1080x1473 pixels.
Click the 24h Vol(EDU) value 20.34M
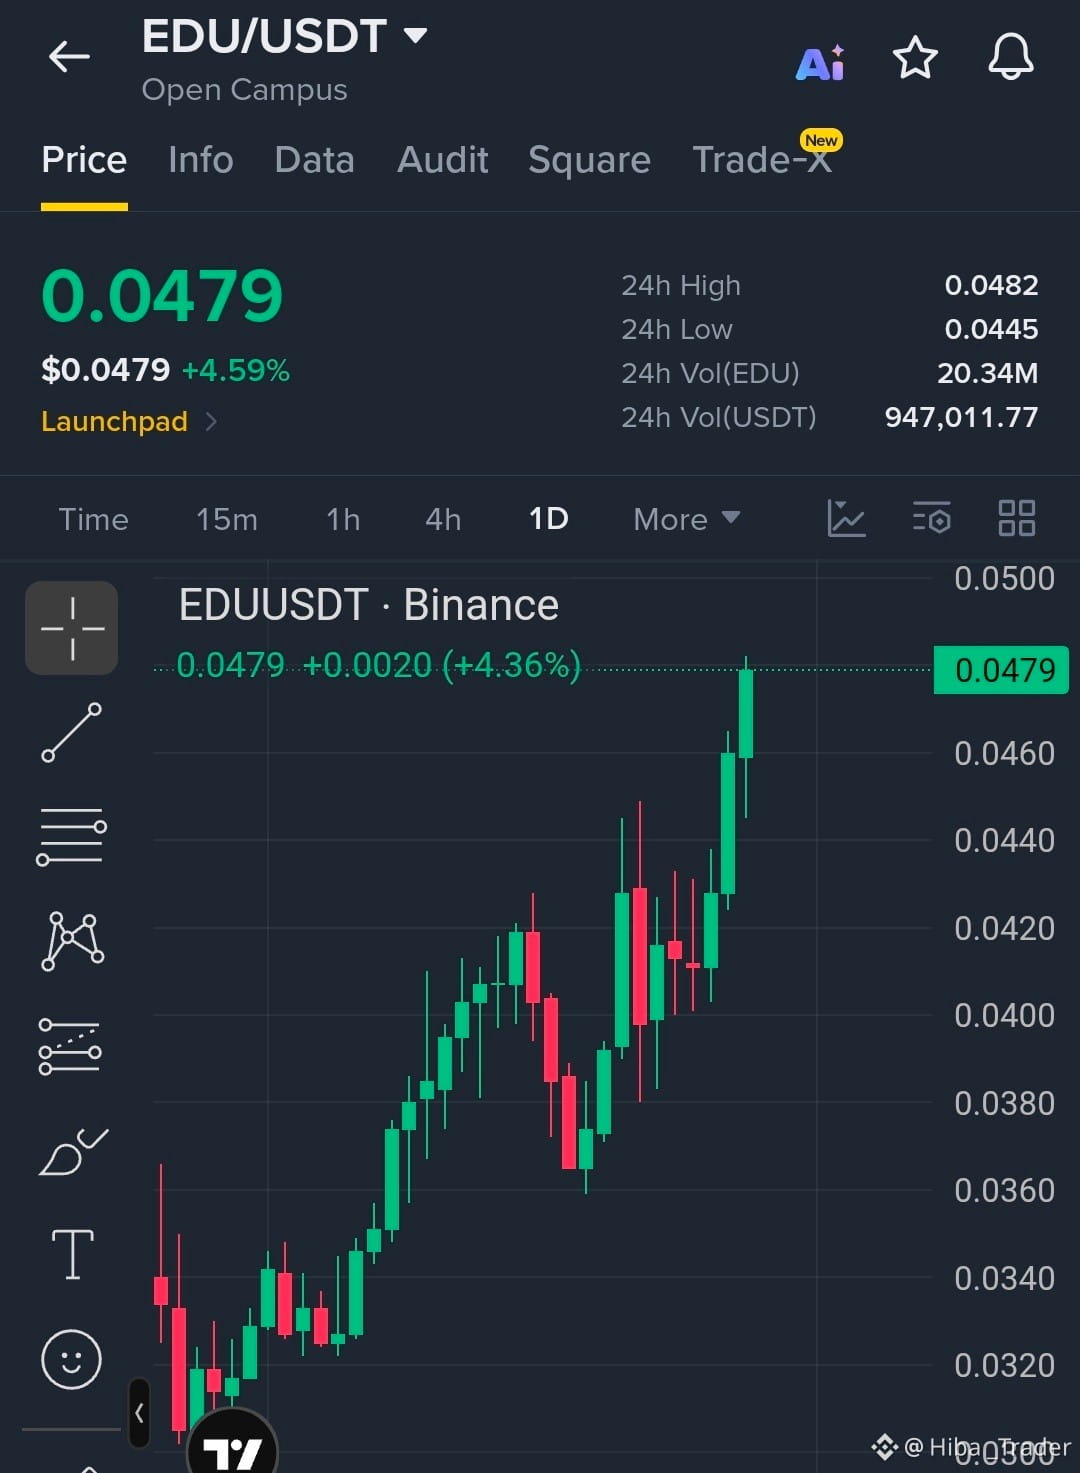tap(987, 374)
